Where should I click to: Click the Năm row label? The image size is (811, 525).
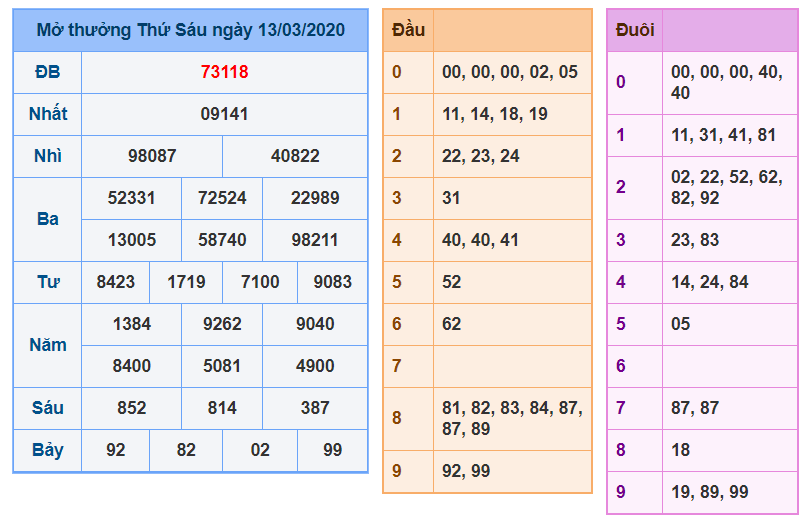[47, 345]
